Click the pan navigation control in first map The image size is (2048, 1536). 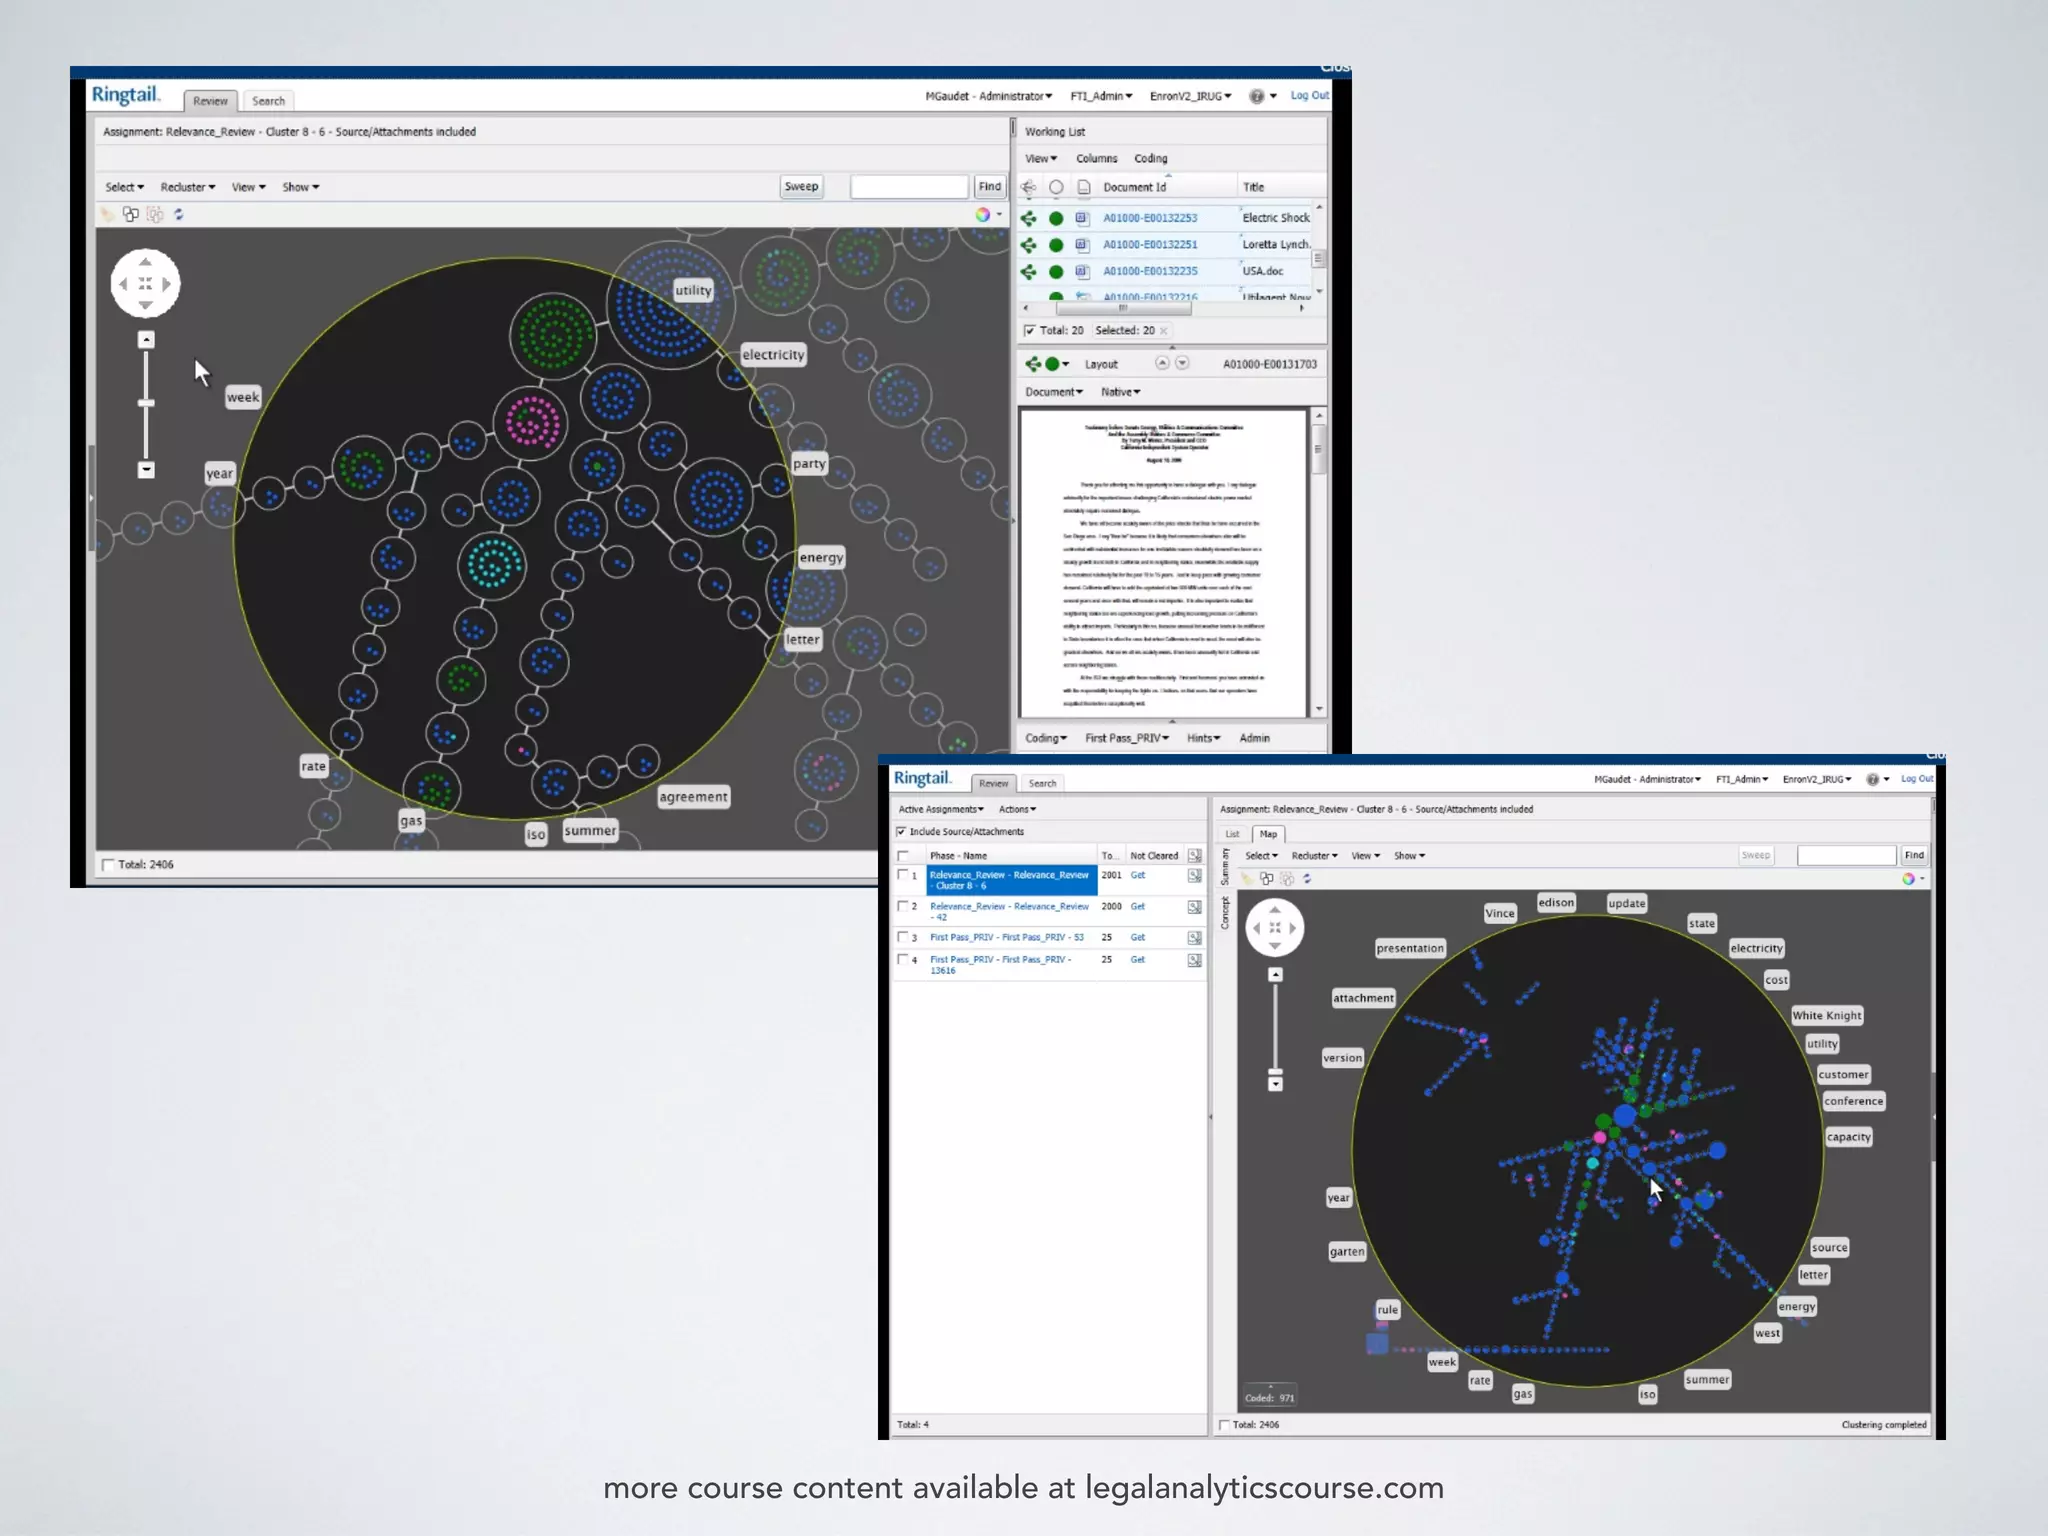point(145,284)
